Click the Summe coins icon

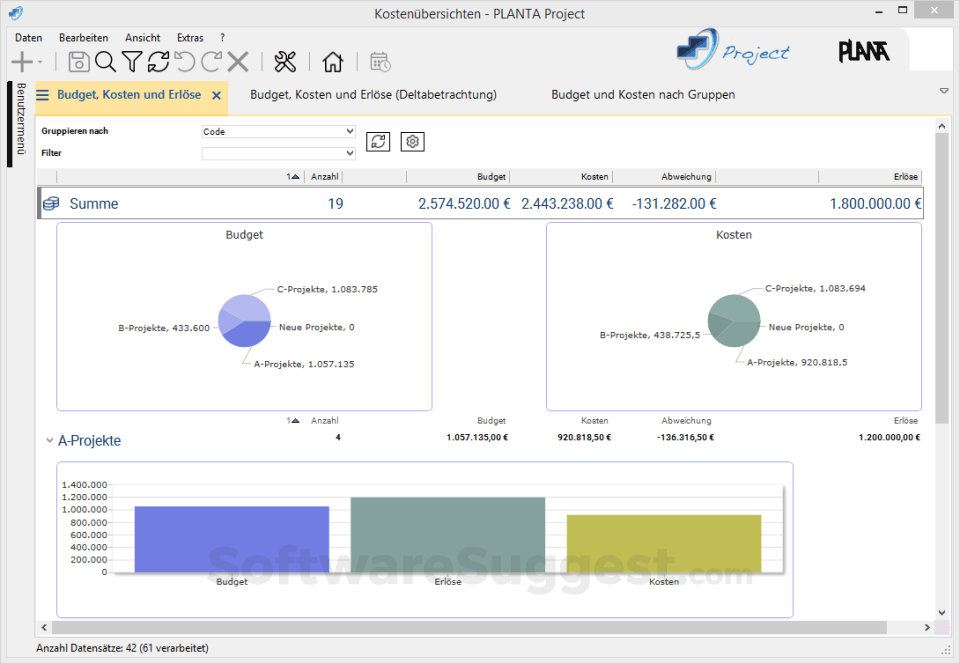tap(51, 203)
